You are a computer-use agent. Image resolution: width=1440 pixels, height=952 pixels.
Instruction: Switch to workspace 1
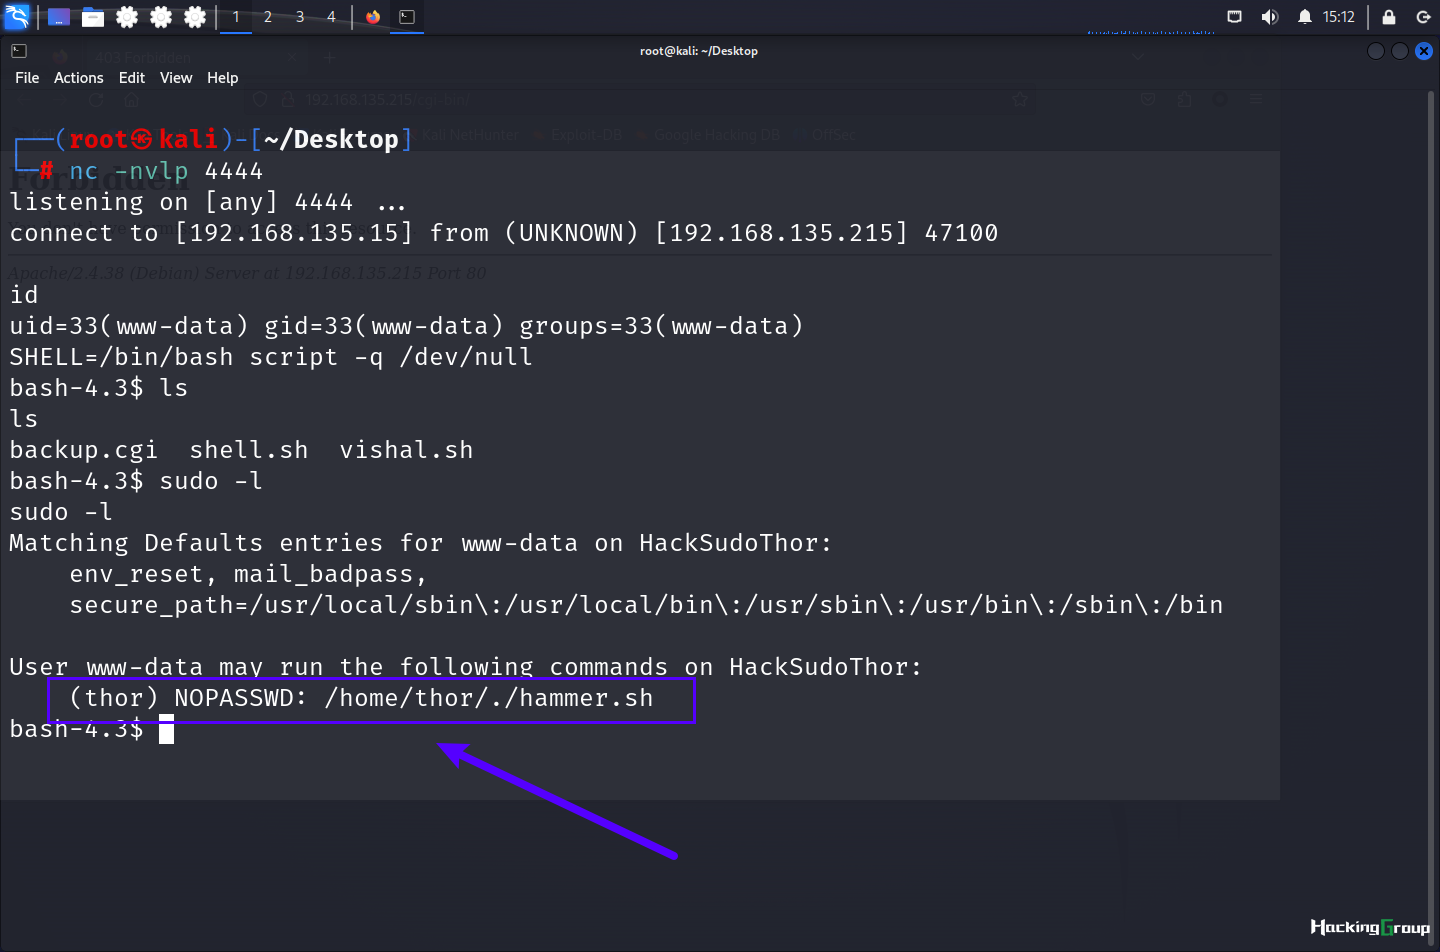point(236,17)
